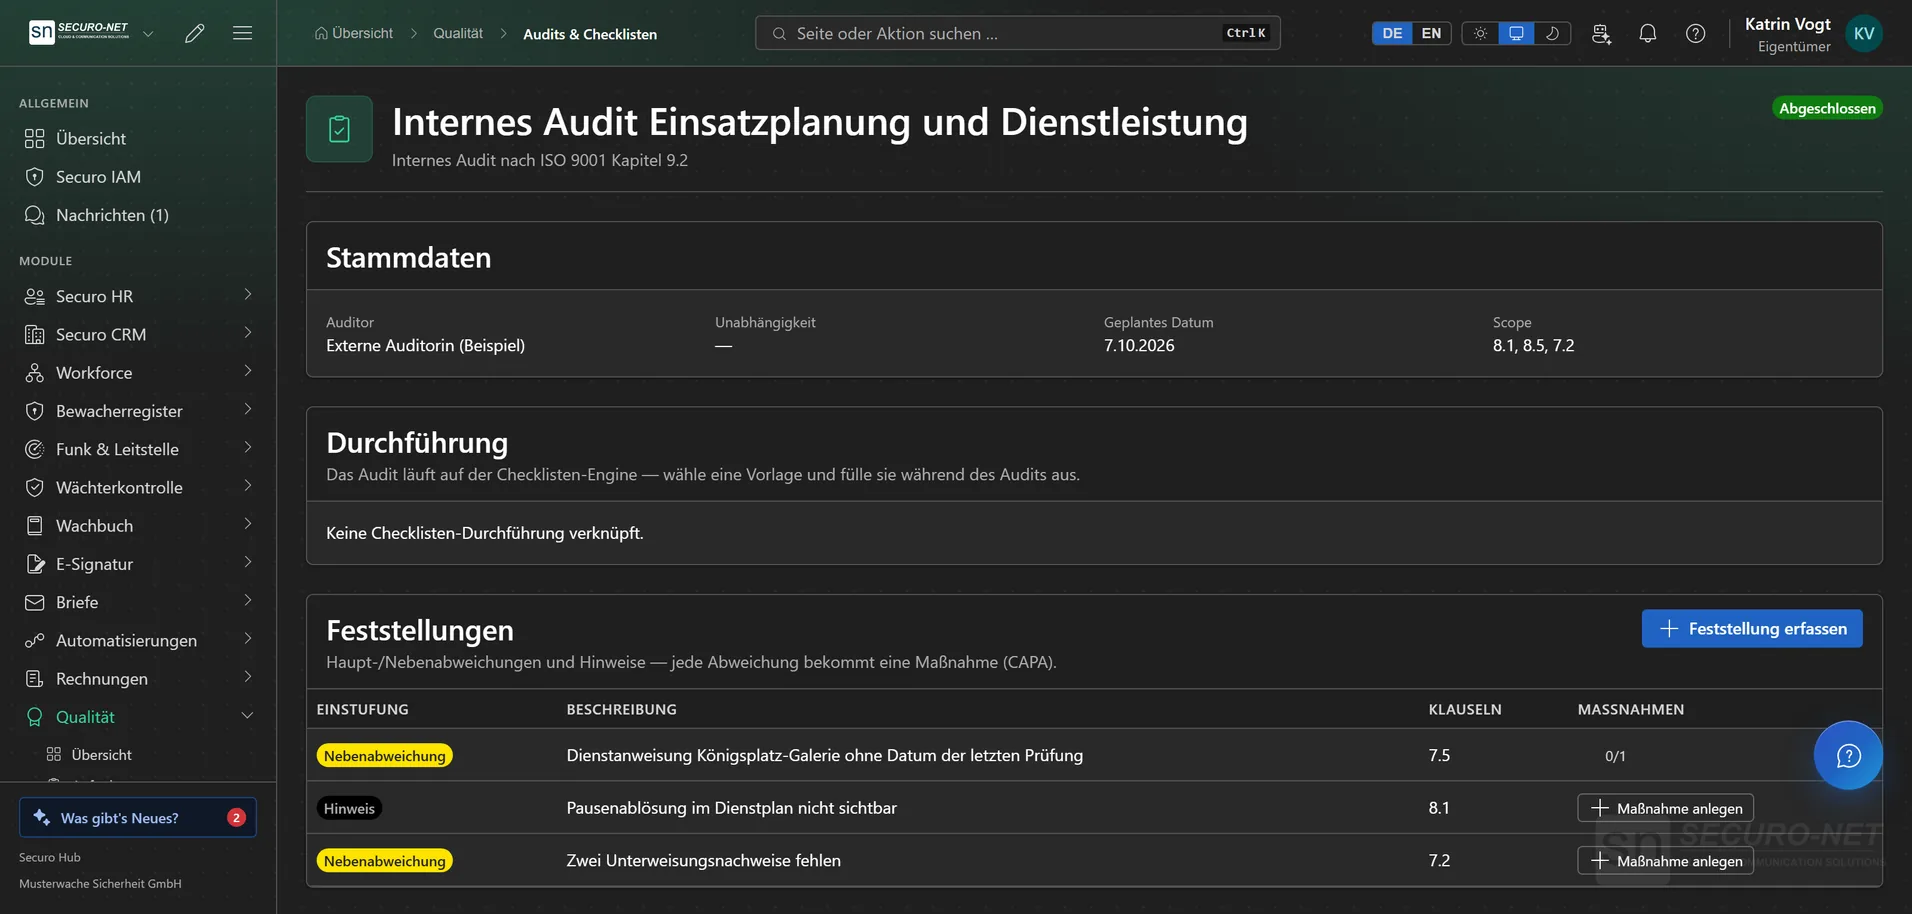1912x914 pixels.
Task: Click the Securo CRM building icon
Action: coord(35,334)
